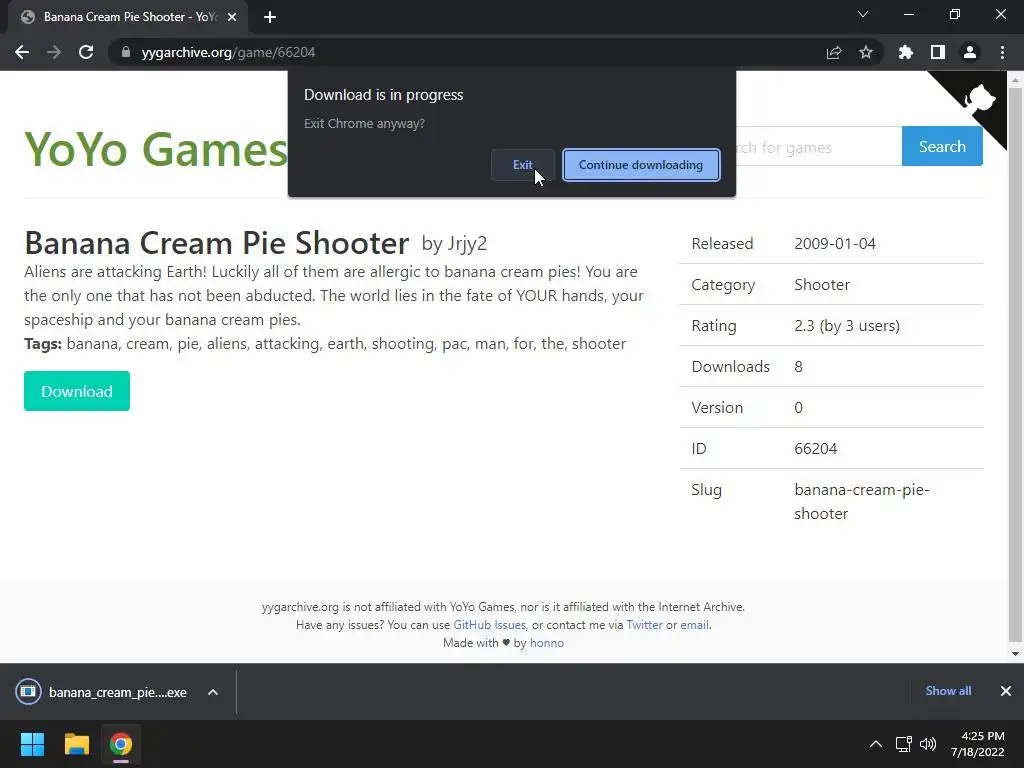Click the 'Exit Chrome anyway?' message
1024x768 pixels.
click(x=364, y=123)
